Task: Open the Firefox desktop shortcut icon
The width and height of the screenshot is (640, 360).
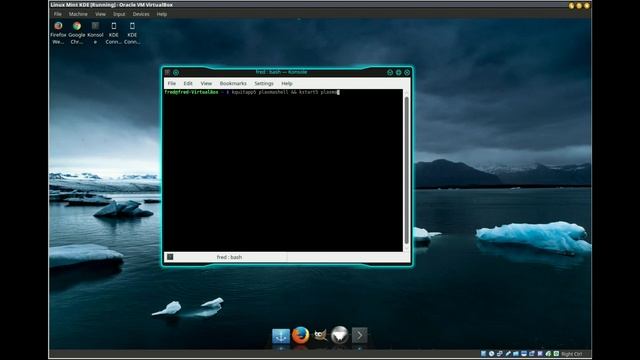Action: pyautogui.click(x=58, y=26)
